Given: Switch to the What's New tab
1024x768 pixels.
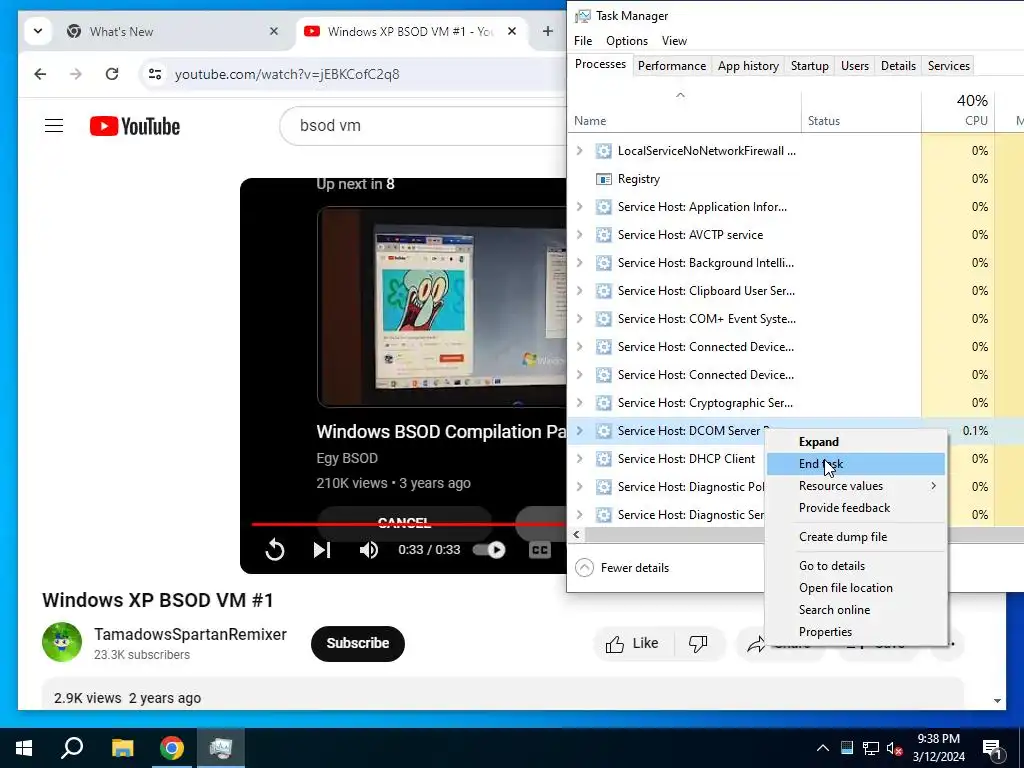Looking at the screenshot, I should pos(173,31).
